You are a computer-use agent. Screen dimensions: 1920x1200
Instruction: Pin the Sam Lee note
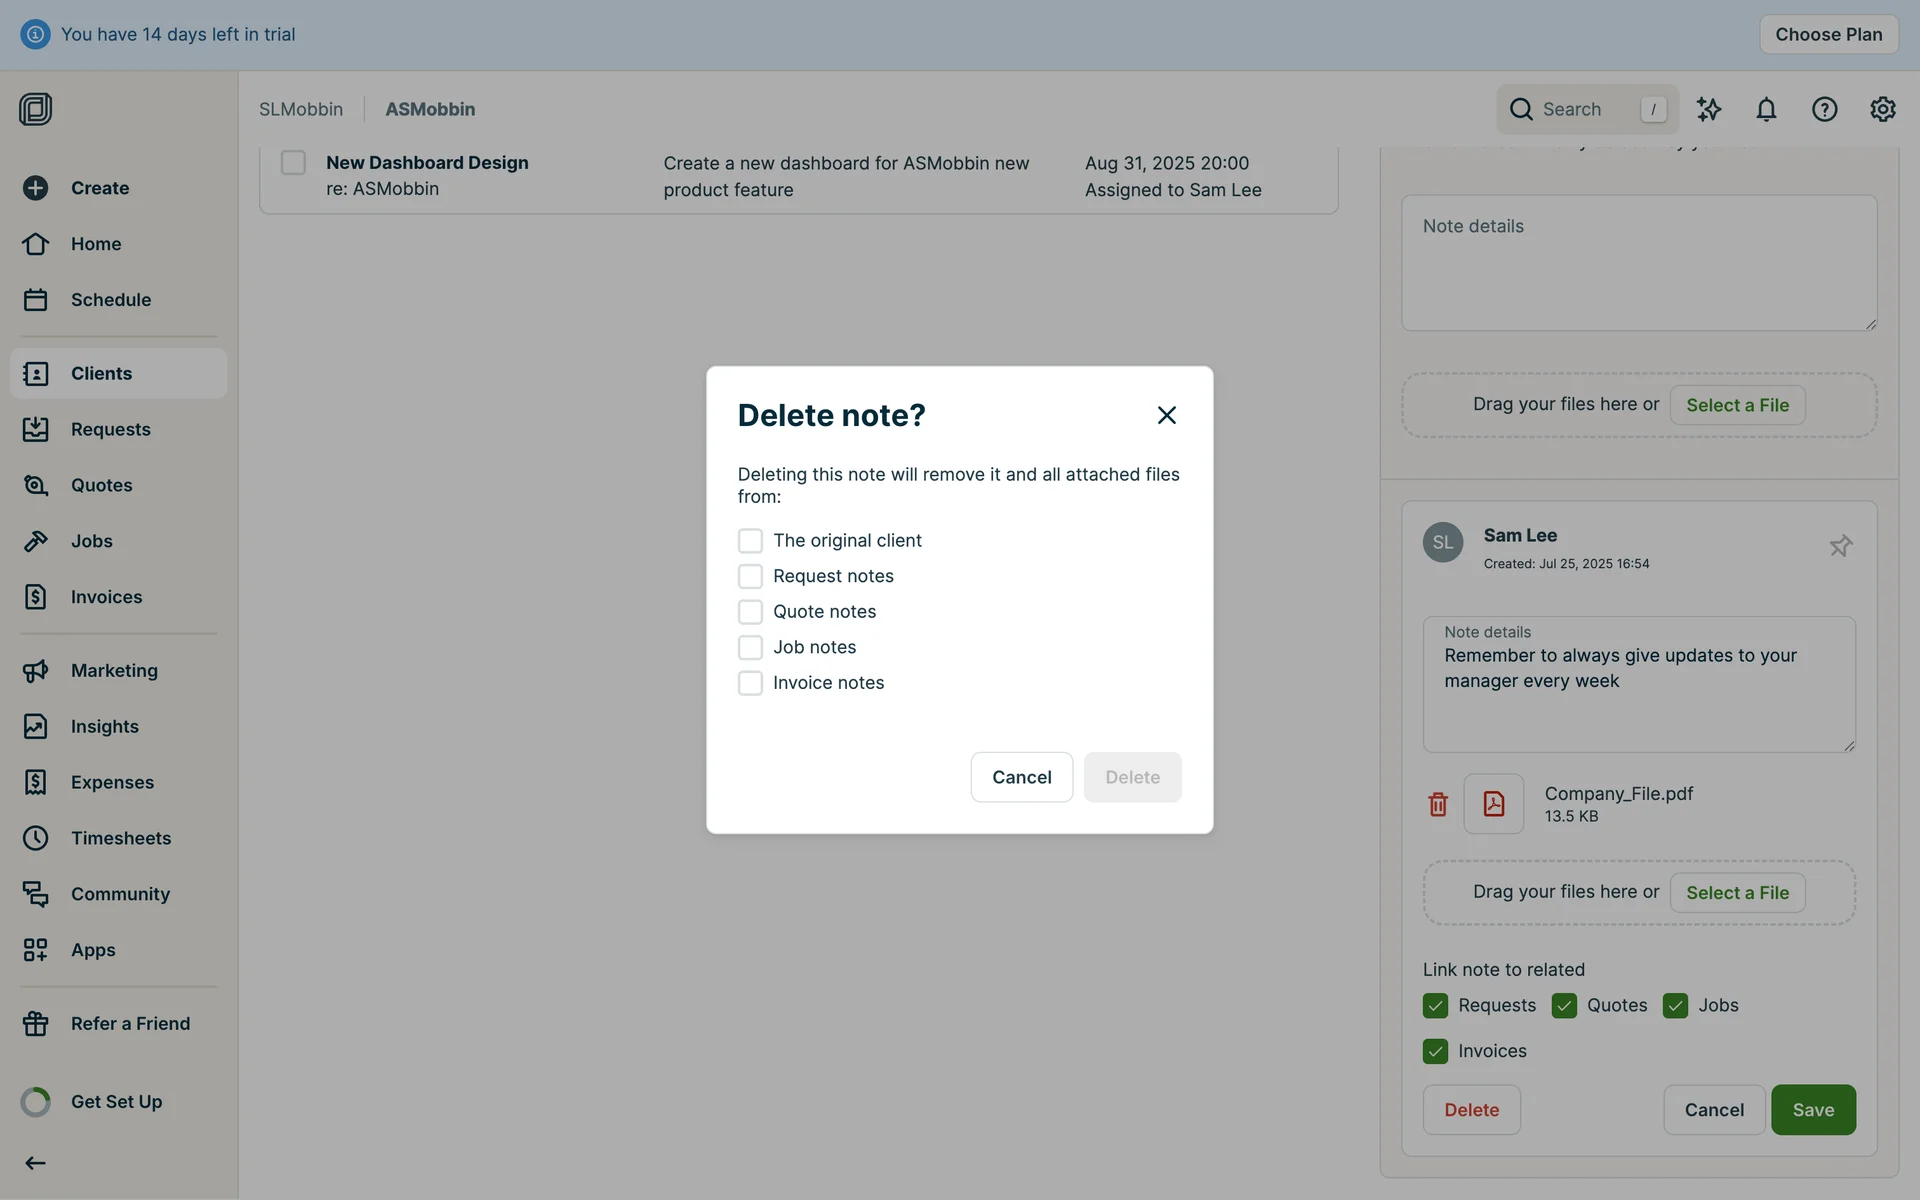(1840, 546)
